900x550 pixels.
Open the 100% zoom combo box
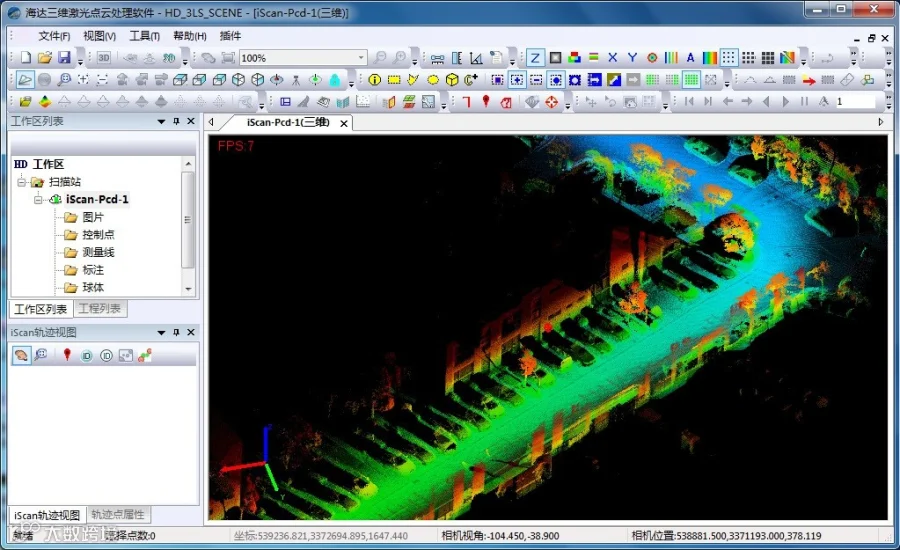pos(303,57)
